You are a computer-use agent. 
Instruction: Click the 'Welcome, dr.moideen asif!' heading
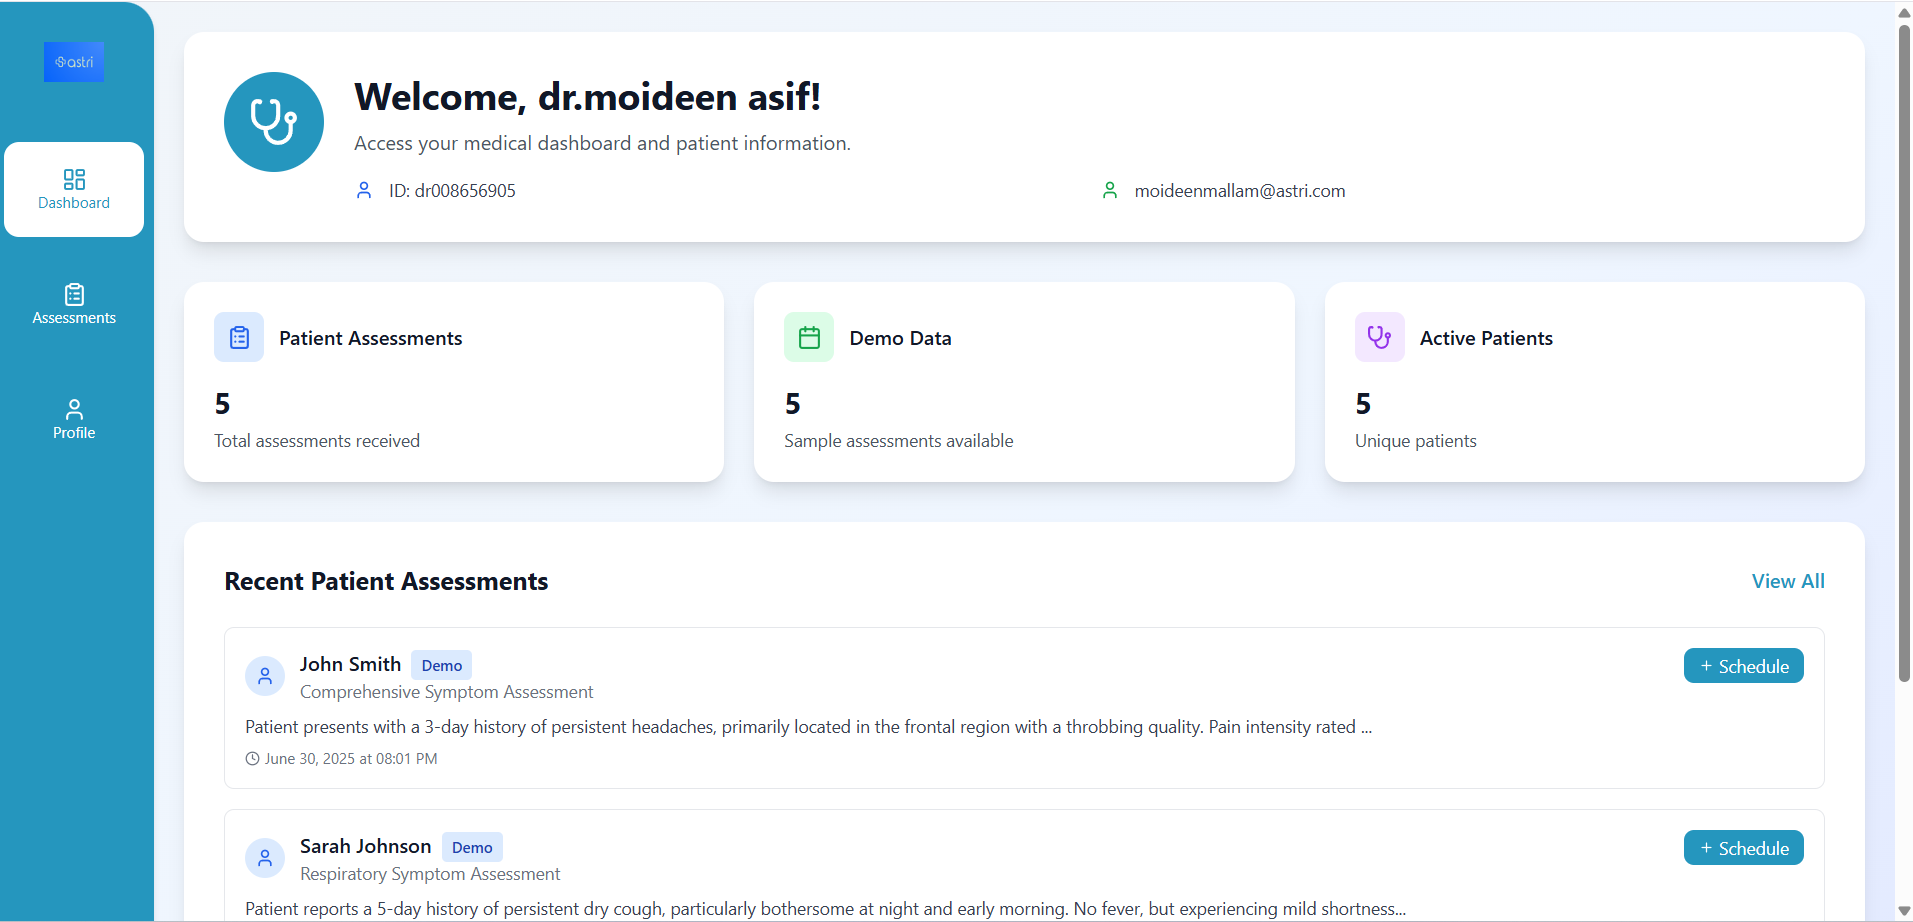[x=588, y=97]
